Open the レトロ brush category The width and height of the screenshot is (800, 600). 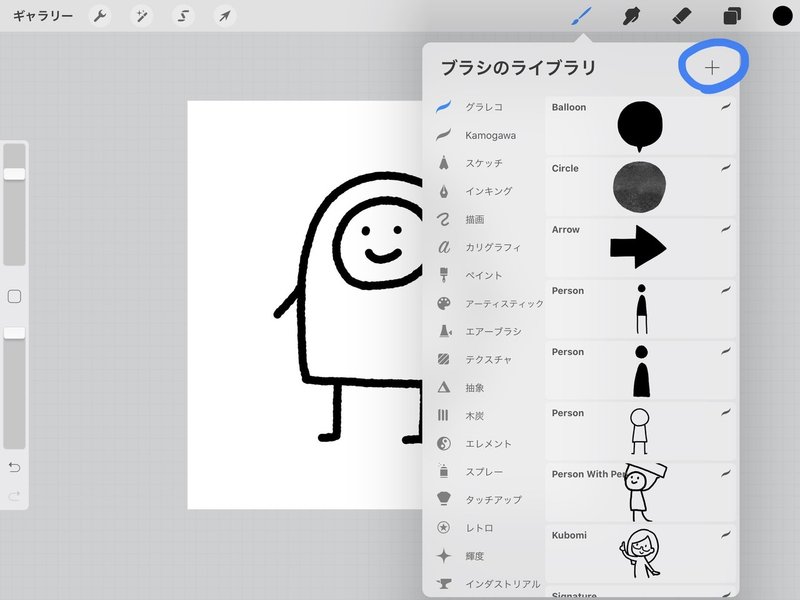pyautogui.click(x=484, y=528)
